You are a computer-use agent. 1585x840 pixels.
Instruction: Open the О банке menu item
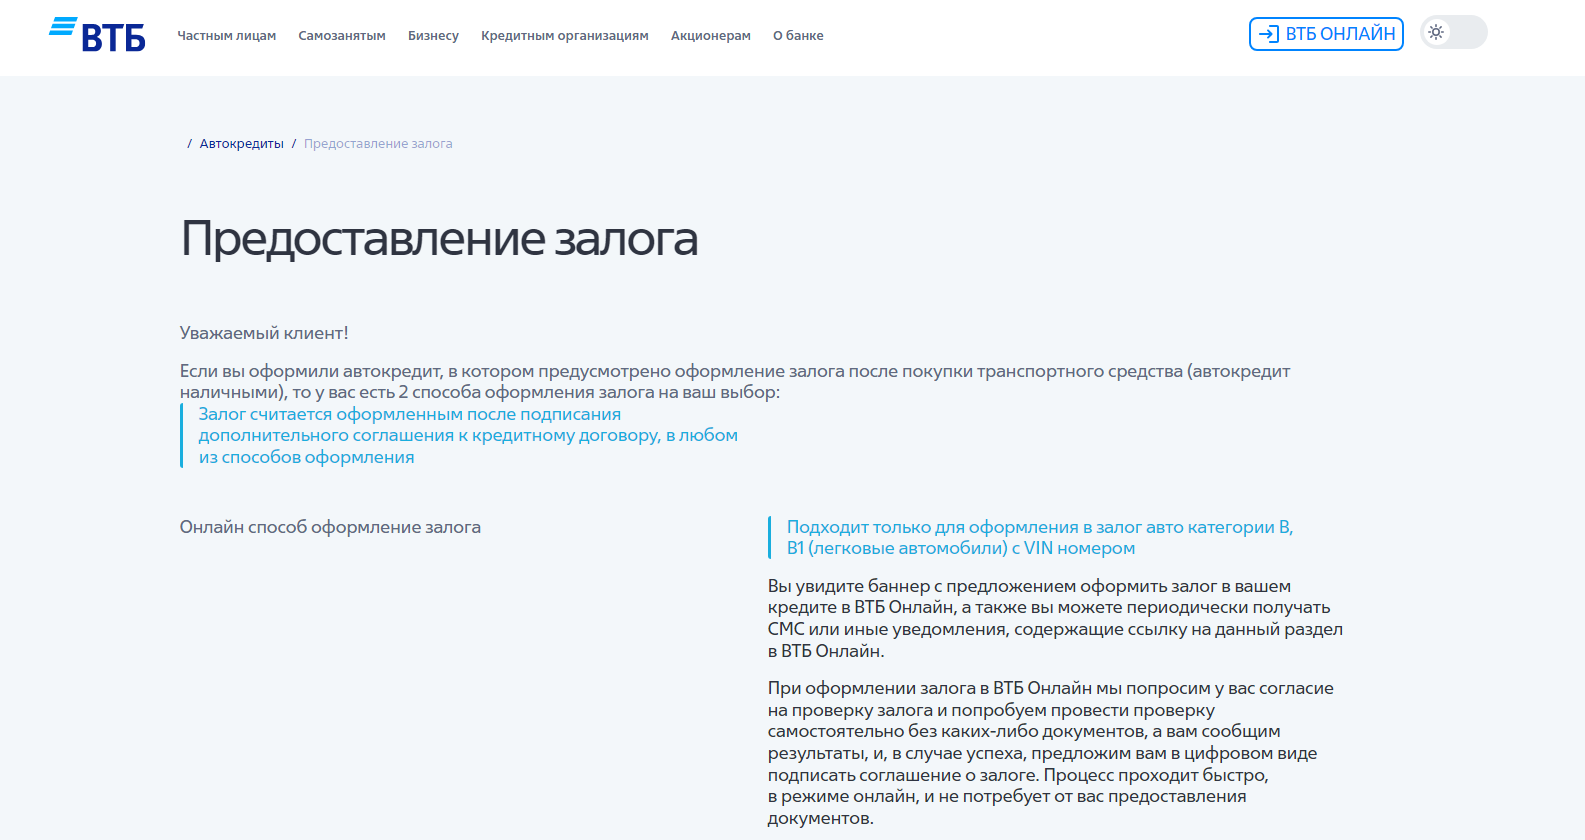(798, 36)
